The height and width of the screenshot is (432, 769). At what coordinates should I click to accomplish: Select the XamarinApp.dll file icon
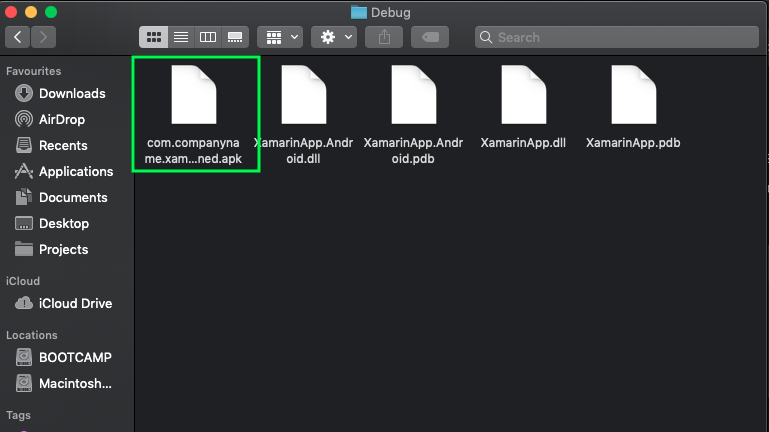pos(523,95)
